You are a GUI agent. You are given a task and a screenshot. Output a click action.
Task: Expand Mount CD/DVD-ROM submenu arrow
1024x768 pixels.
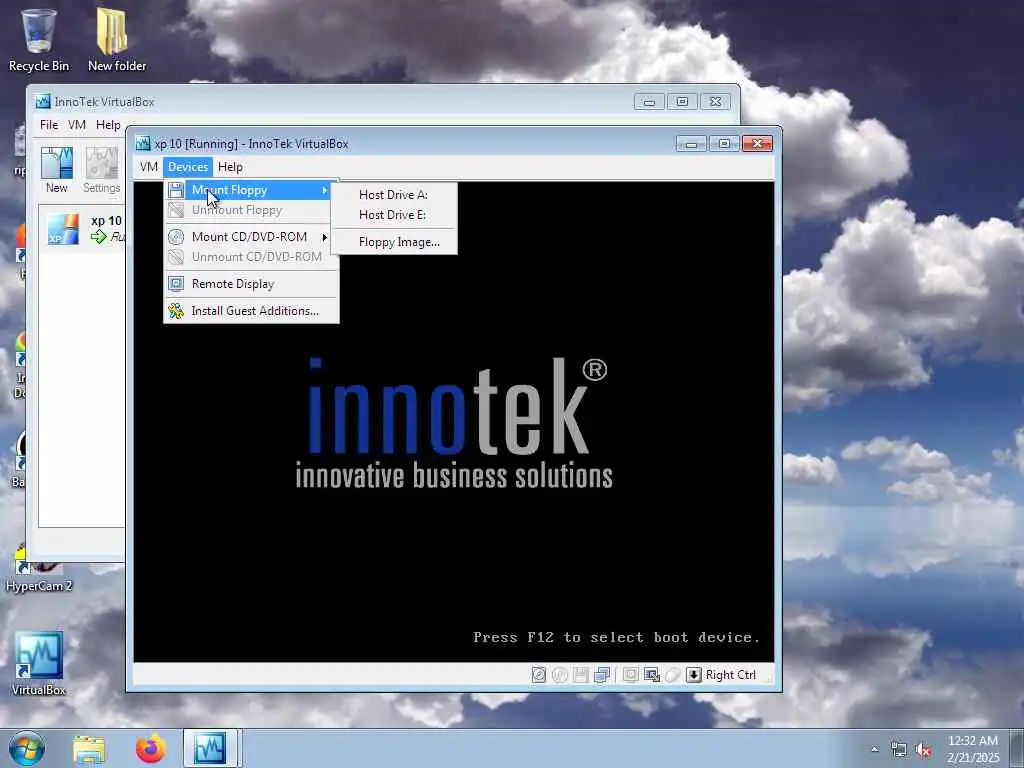pyautogui.click(x=325, y=236)
